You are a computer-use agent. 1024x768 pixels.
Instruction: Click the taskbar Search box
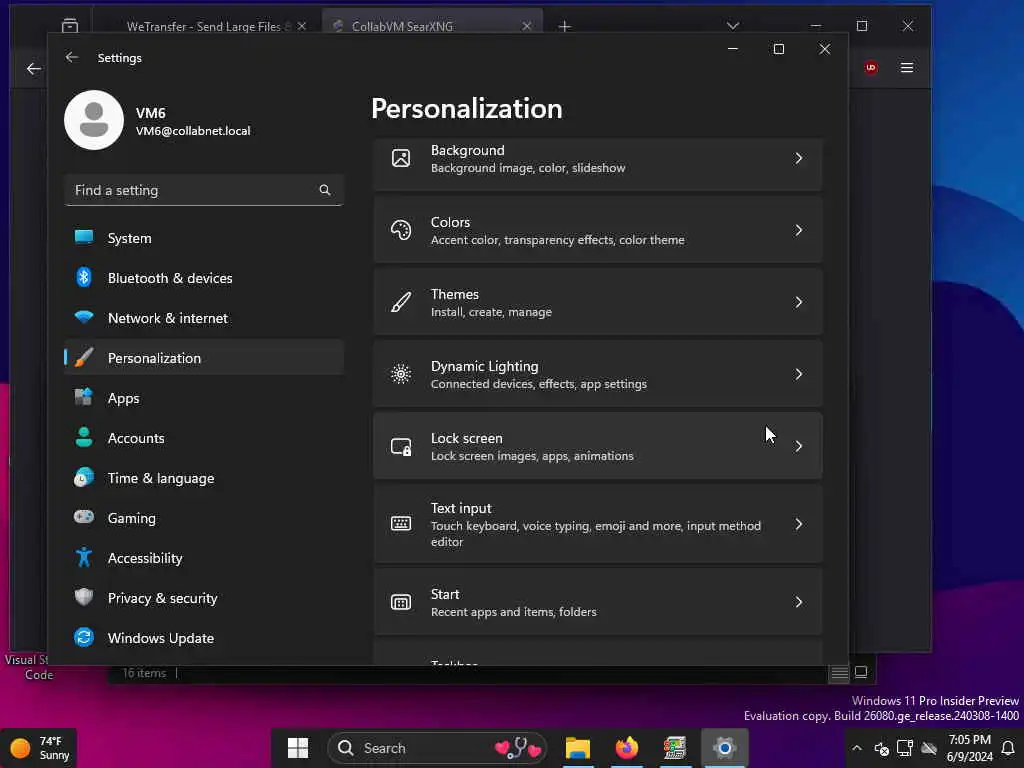tap(438, 748)
